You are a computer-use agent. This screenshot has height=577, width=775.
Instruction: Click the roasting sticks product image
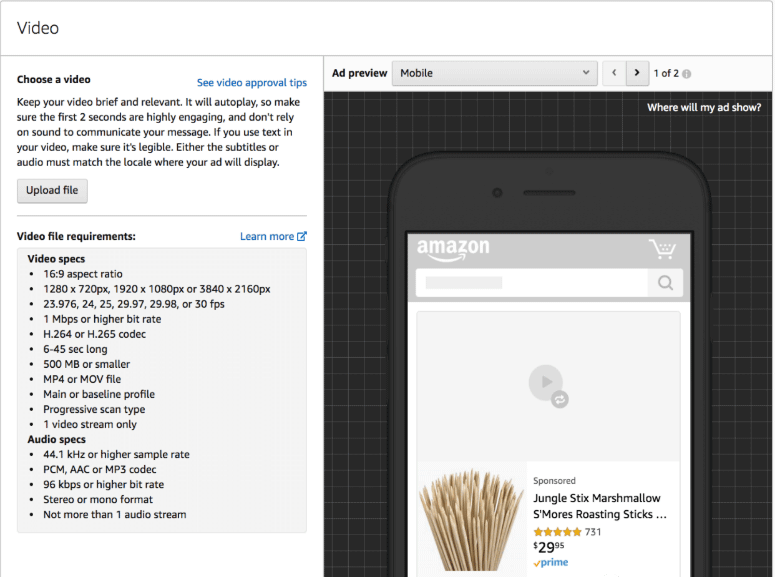471,518
